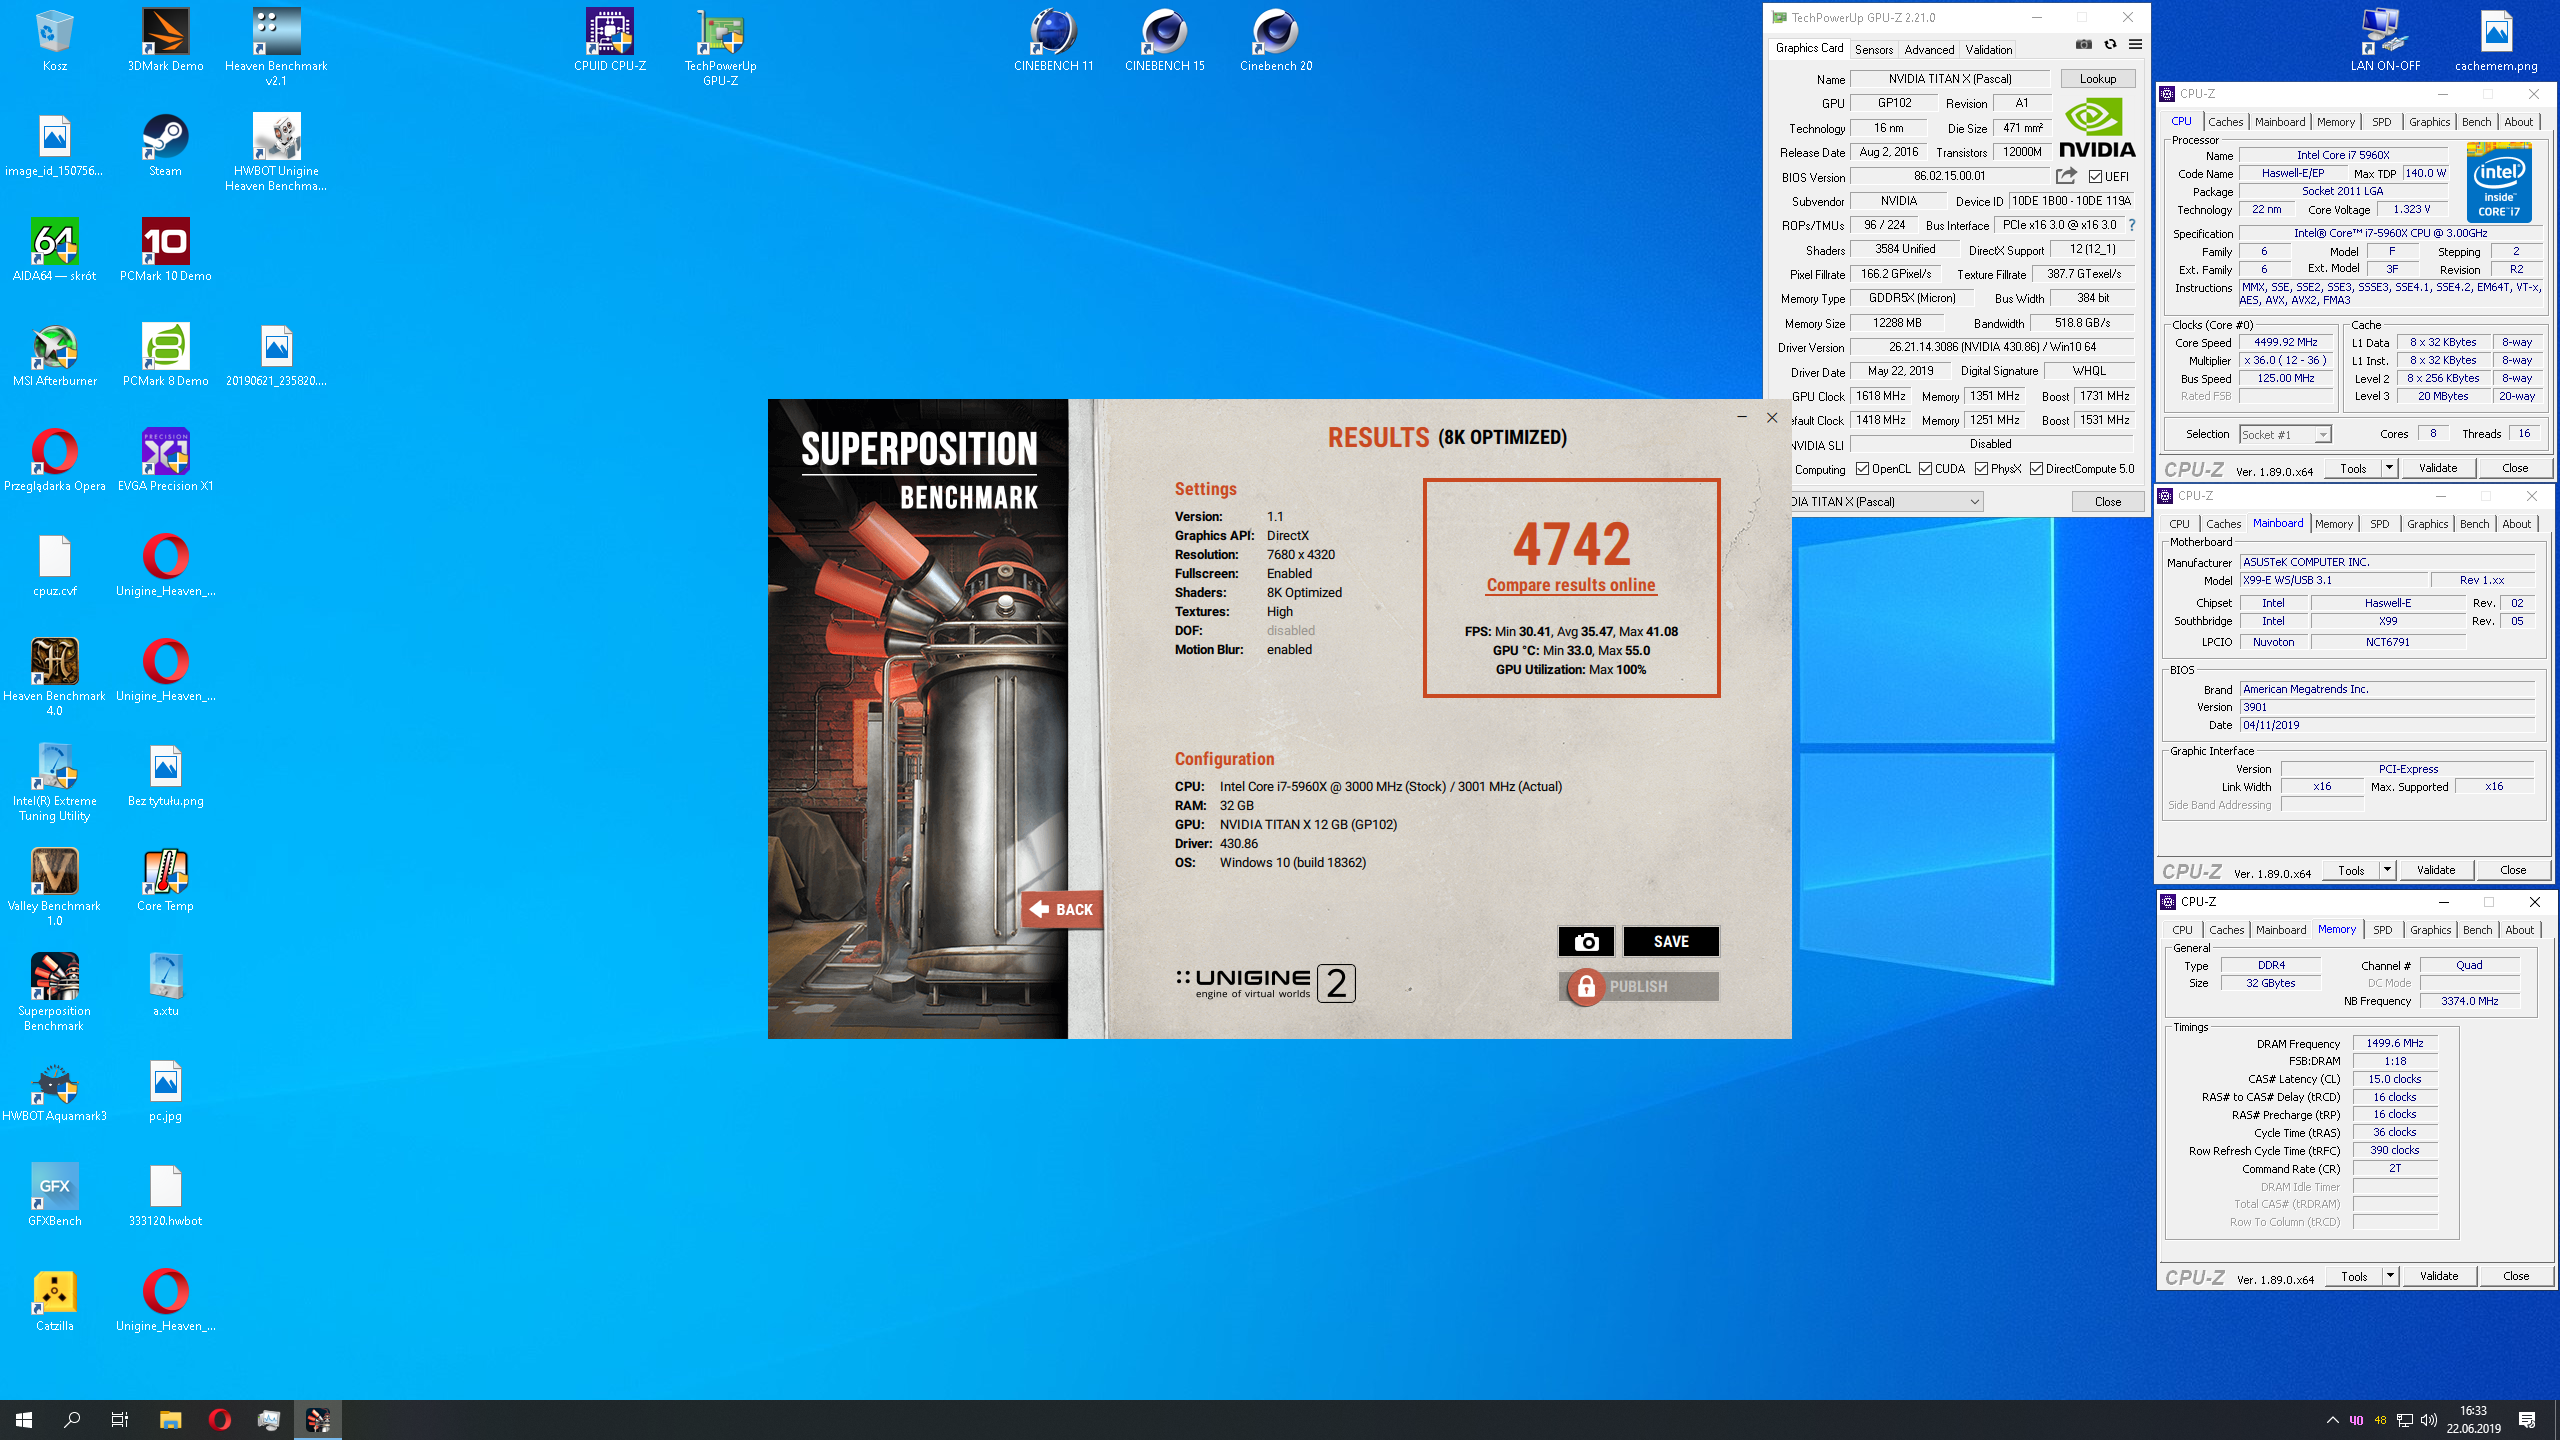Click the PCIe bus interface question mark
The image size is (2560, 1440).
pyautogui.click(x=2132, y=225)
